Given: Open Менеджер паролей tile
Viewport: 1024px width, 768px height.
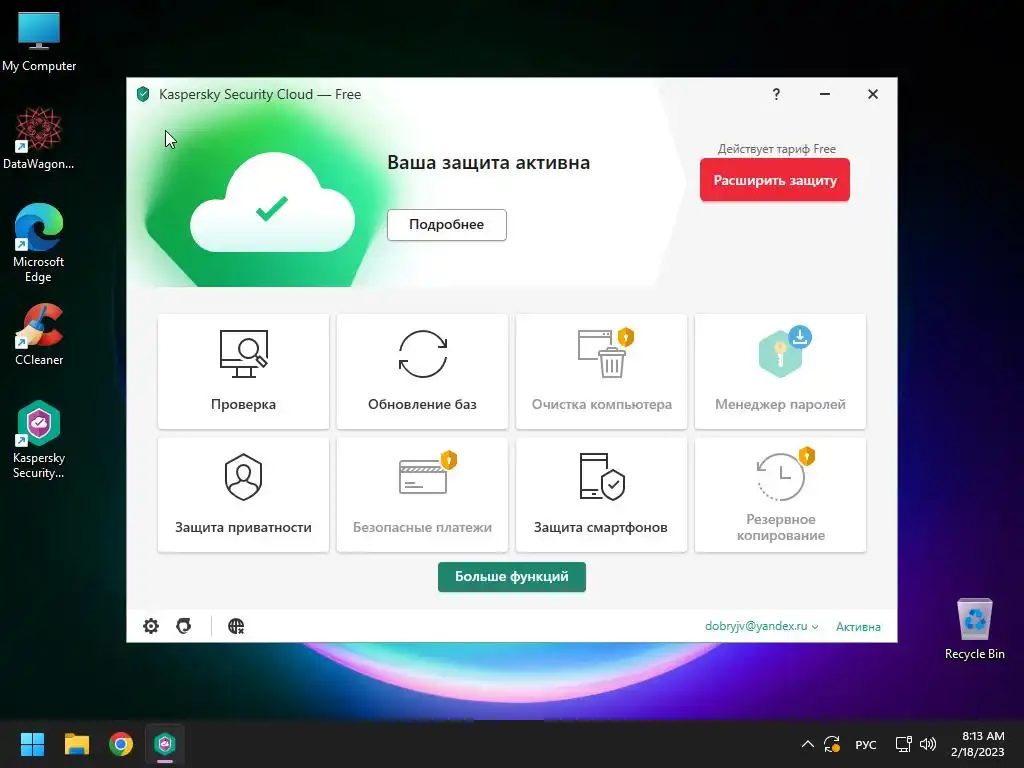Looking at the screenshot, I should (780, 371).
